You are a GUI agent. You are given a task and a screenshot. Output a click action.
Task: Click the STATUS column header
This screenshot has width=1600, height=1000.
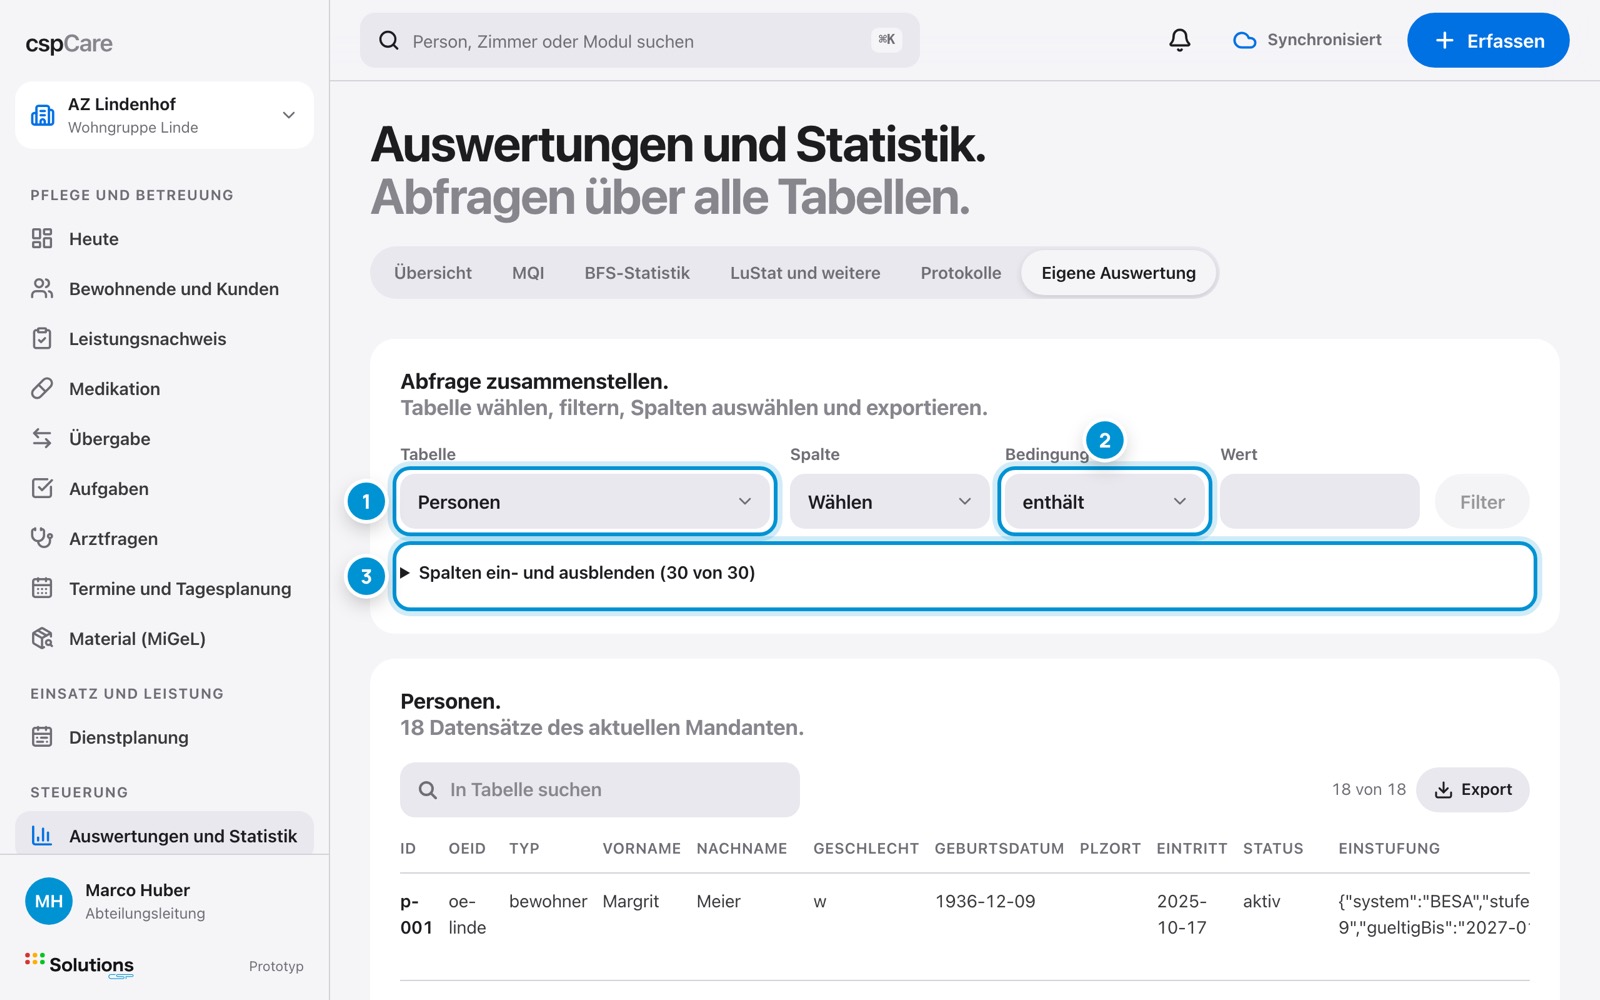(x=1273, y=848)
